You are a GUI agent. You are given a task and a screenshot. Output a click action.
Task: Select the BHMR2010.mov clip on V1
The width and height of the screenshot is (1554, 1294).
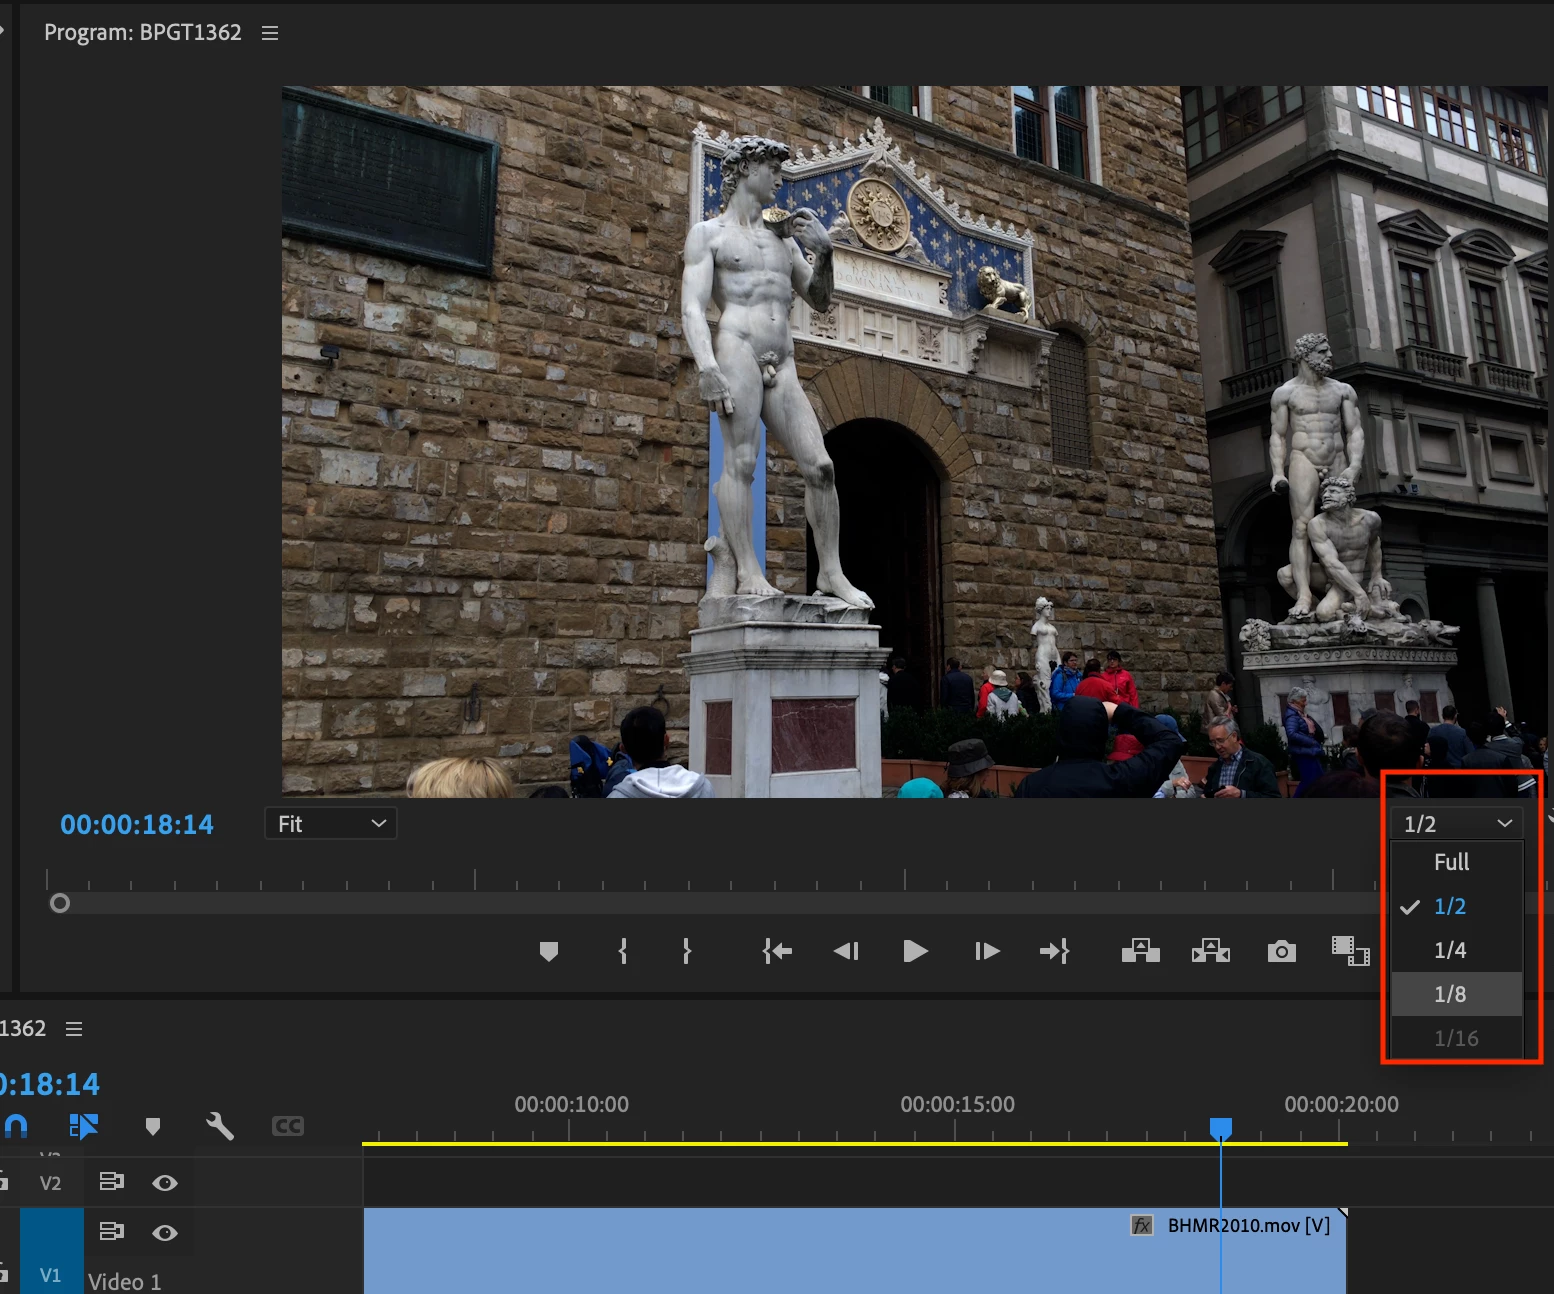tap(855, 1251)
